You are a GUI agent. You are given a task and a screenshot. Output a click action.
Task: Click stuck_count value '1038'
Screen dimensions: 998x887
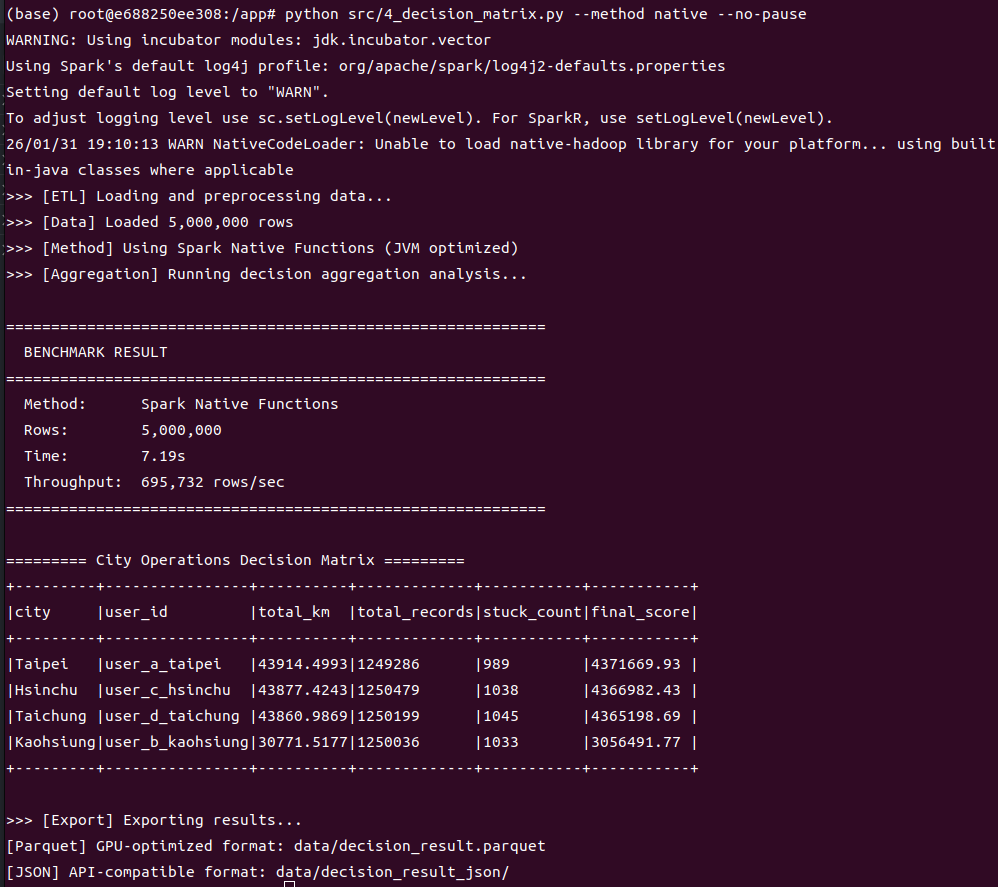click(x=501, y=690)
